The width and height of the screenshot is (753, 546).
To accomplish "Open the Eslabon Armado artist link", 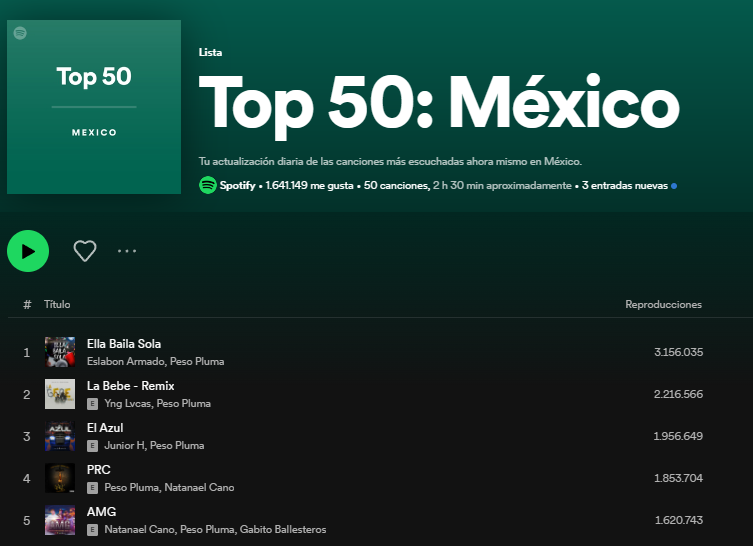I will click(x=126, y=361).
